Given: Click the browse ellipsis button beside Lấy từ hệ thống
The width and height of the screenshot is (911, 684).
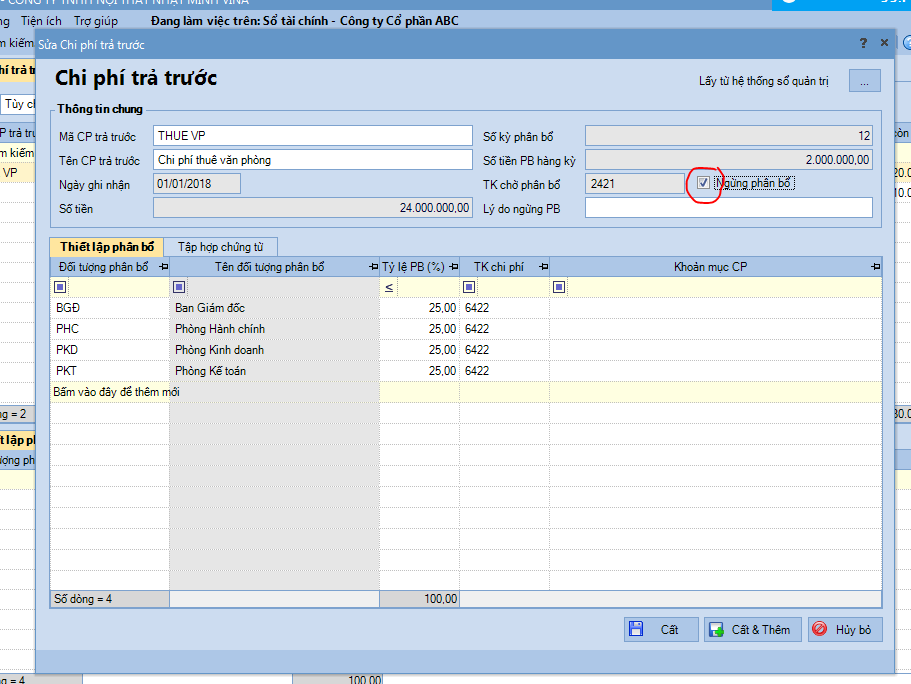Looking at the screenshot, I should 865,81.
